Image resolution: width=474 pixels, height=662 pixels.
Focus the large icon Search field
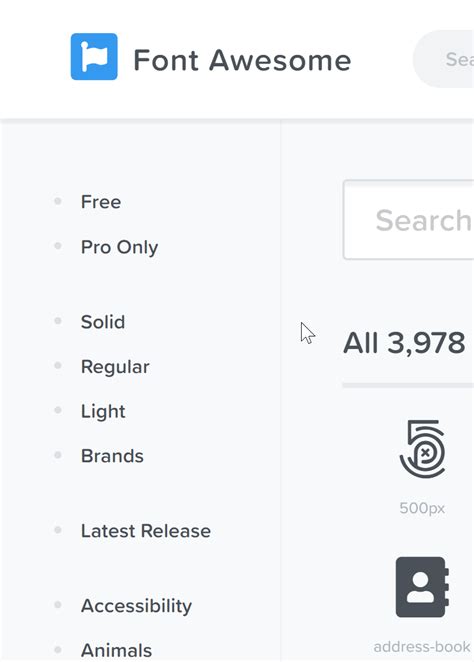(x=409, y=220)
